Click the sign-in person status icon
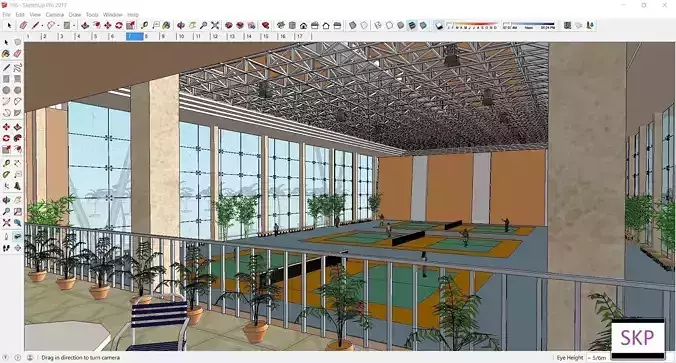Image resolution: width=676 pixels, height=363 pixels. click(x=30, y=357)
